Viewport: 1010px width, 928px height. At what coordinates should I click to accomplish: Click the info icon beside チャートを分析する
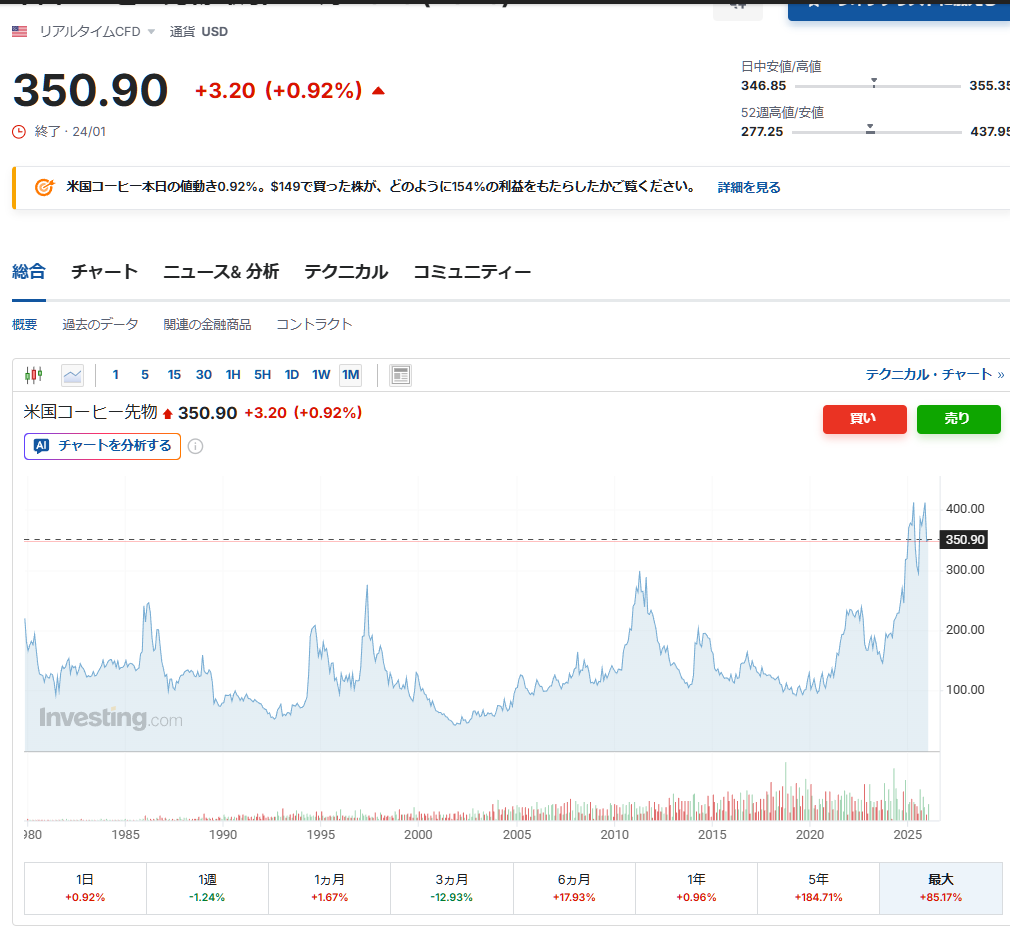coord(196,446)
